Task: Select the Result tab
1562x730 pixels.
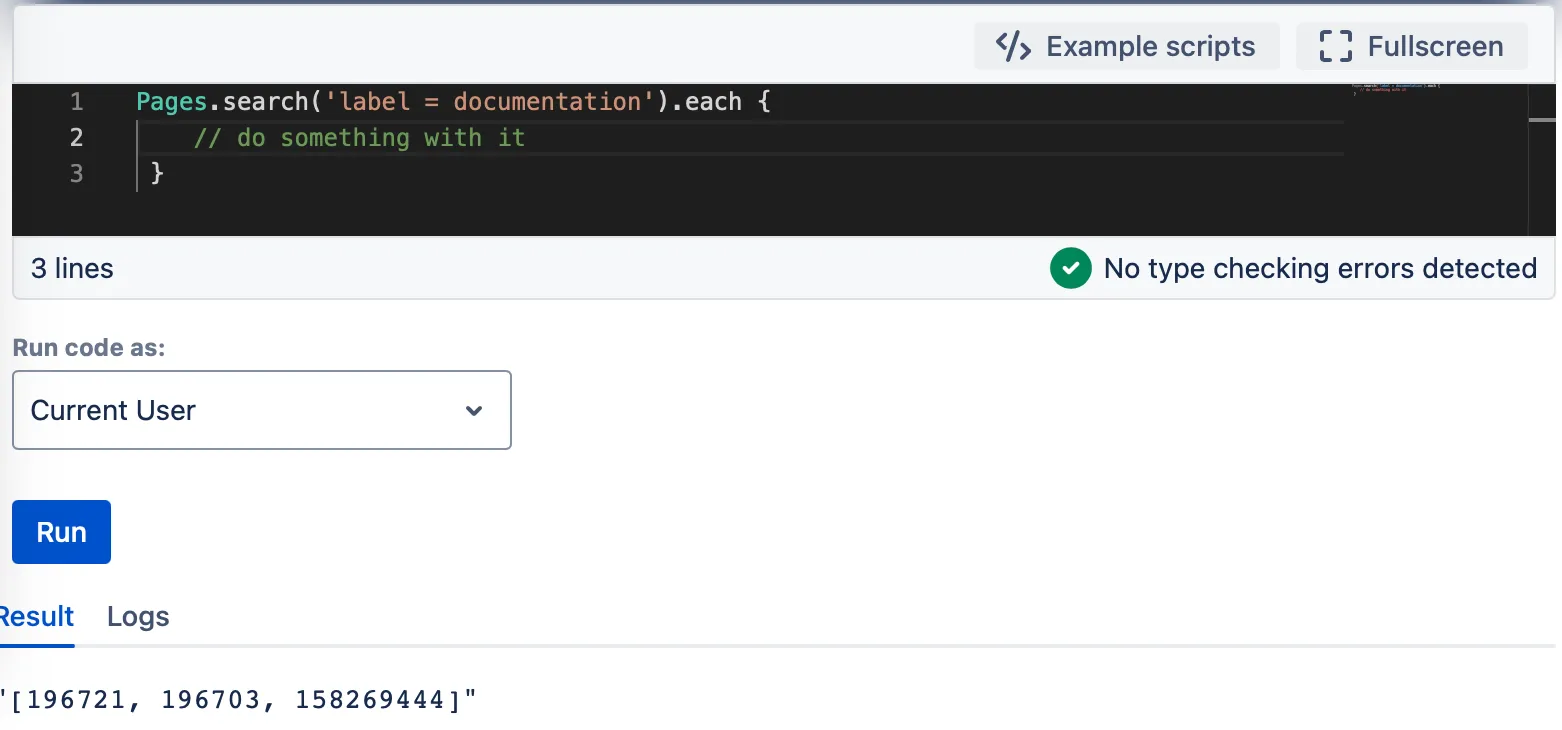Action: coord(36,617)
